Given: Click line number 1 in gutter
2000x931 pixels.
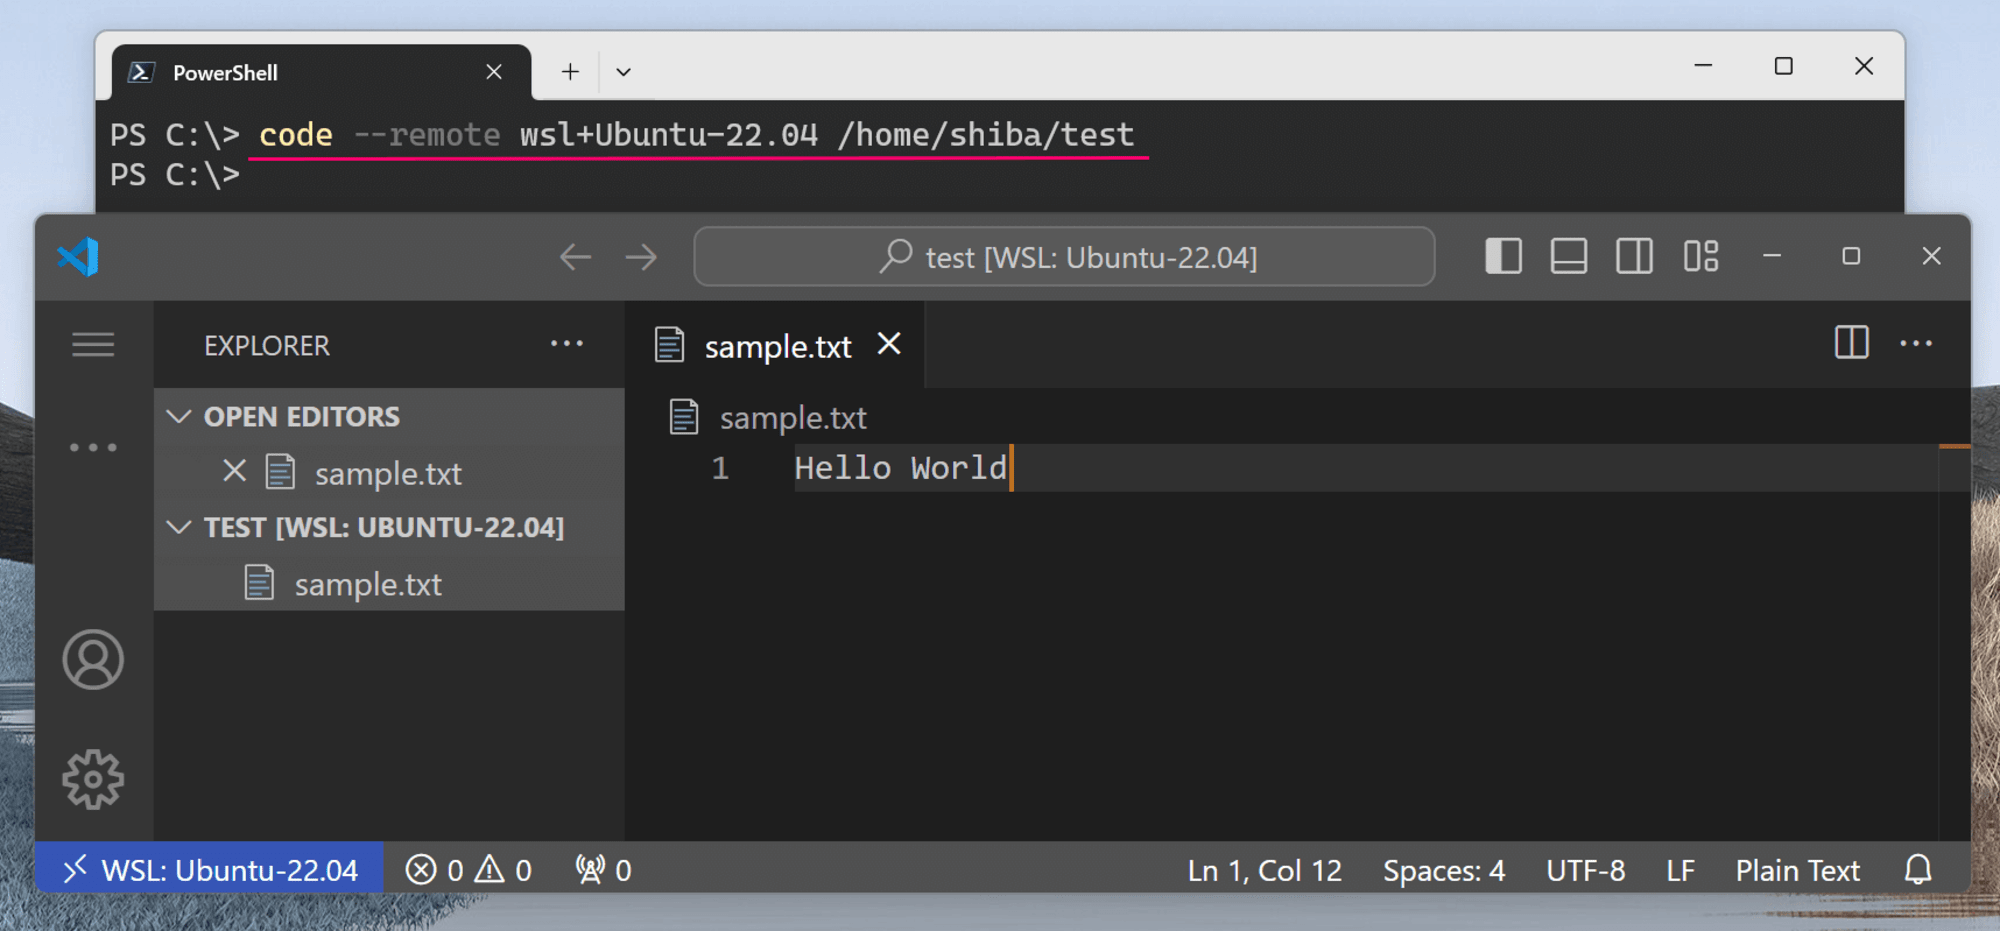Looking at the screenshot, I should [720, 468].
